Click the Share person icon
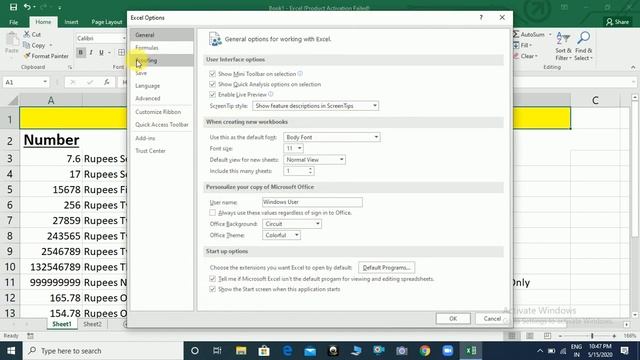The width and height of the screenshot is (640, 360). click(x=609, y=22)
